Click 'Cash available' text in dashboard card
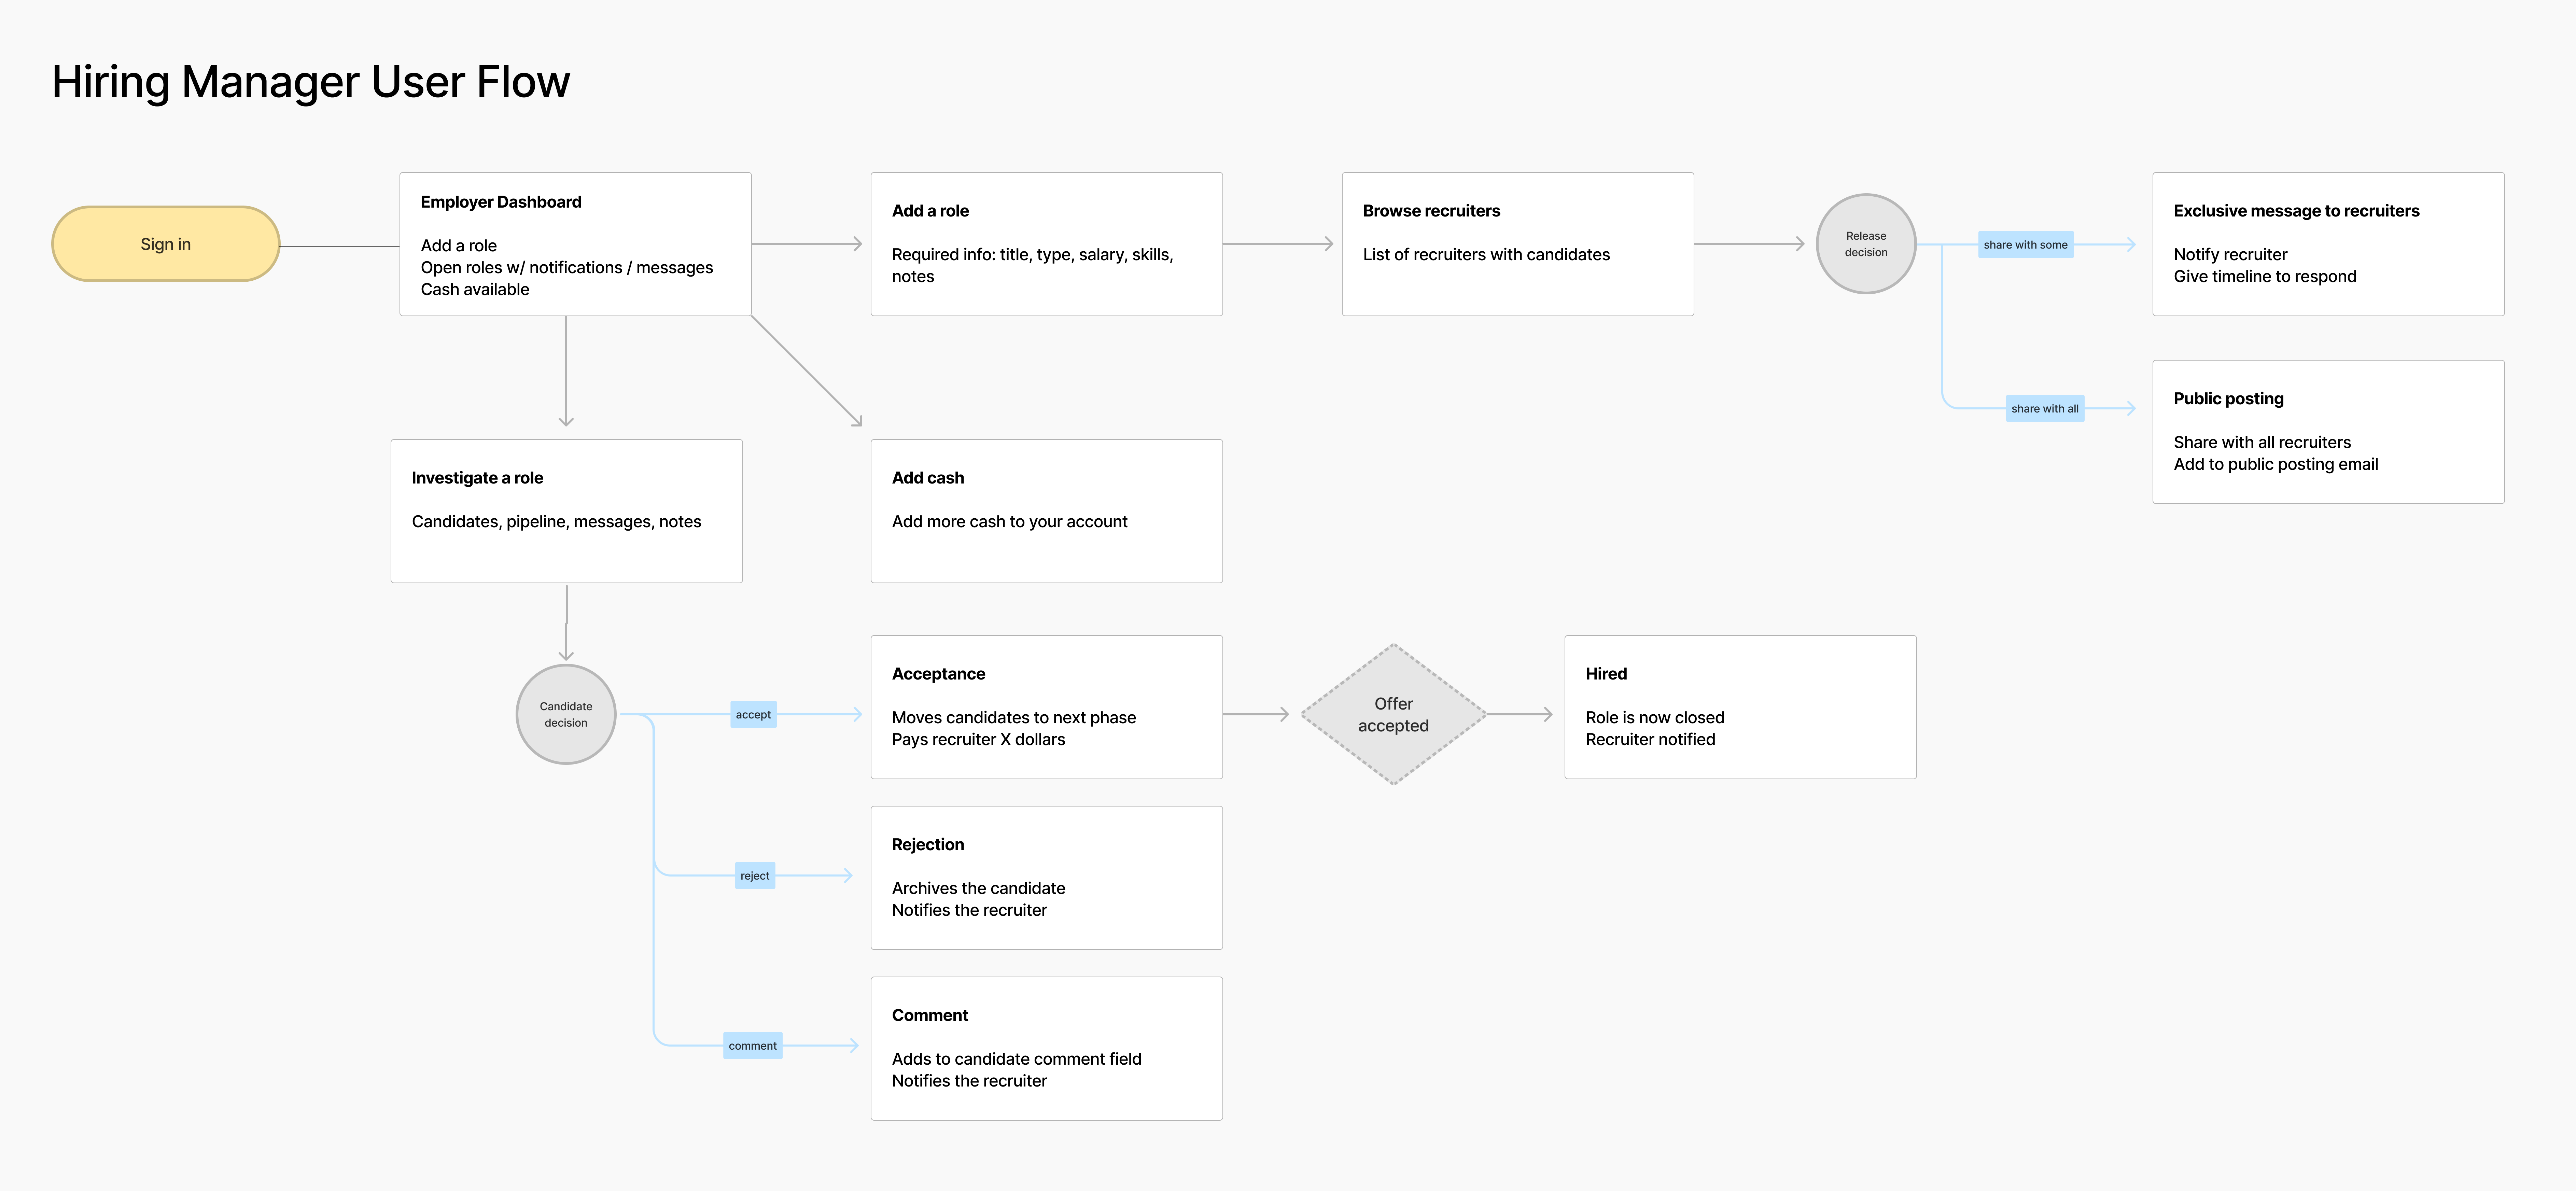Image resolution: width=2576 pixels, height=1191 pixels. [475, 290]
